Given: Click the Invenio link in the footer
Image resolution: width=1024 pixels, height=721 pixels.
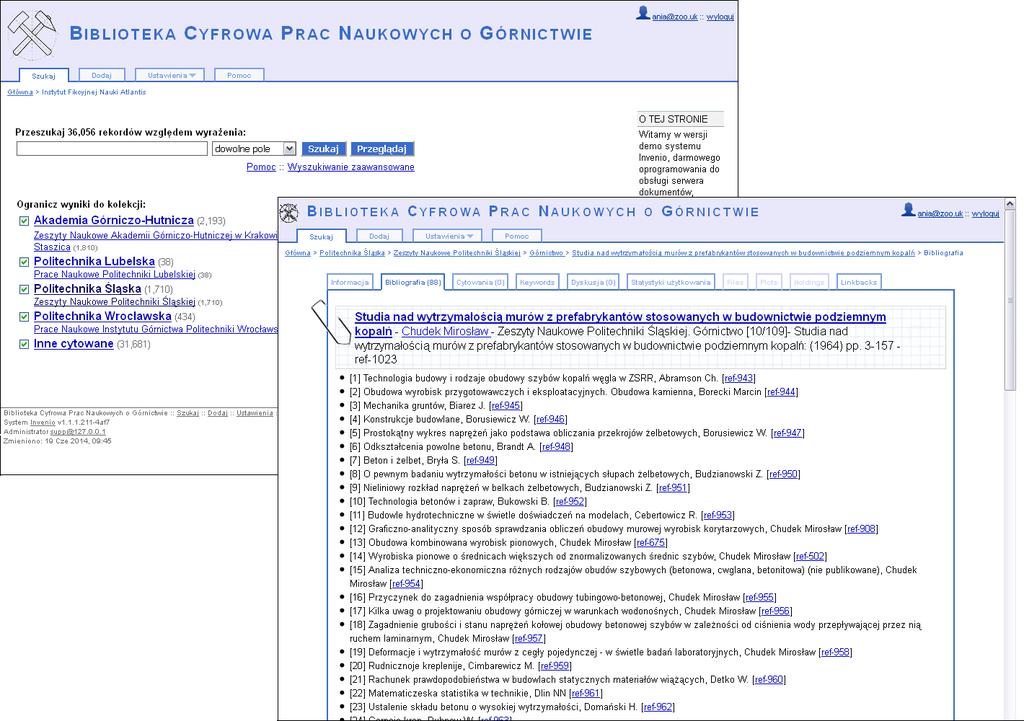Looking at the screenshot, I should point(42,423).
